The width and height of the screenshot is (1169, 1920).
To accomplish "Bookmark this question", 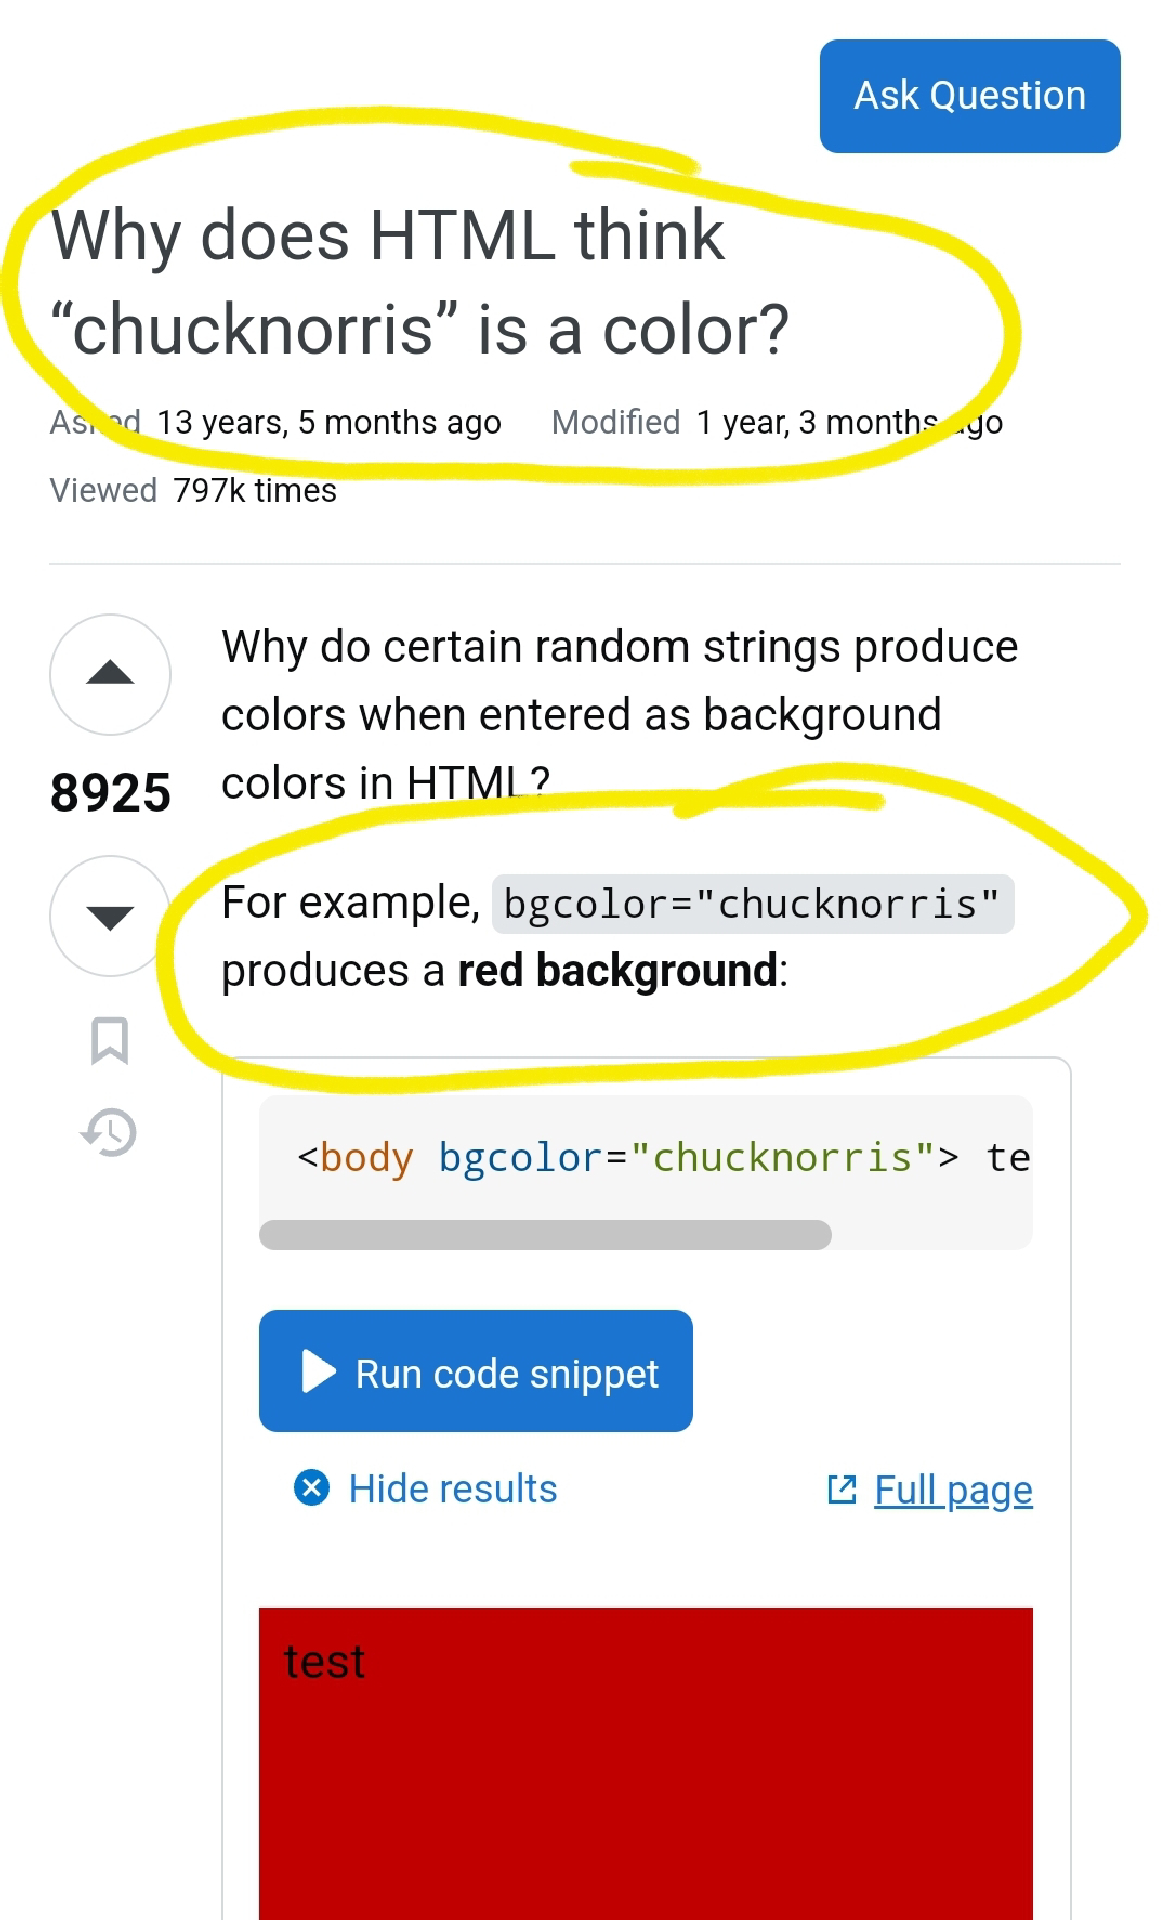I will click(x=110, y=1041).
